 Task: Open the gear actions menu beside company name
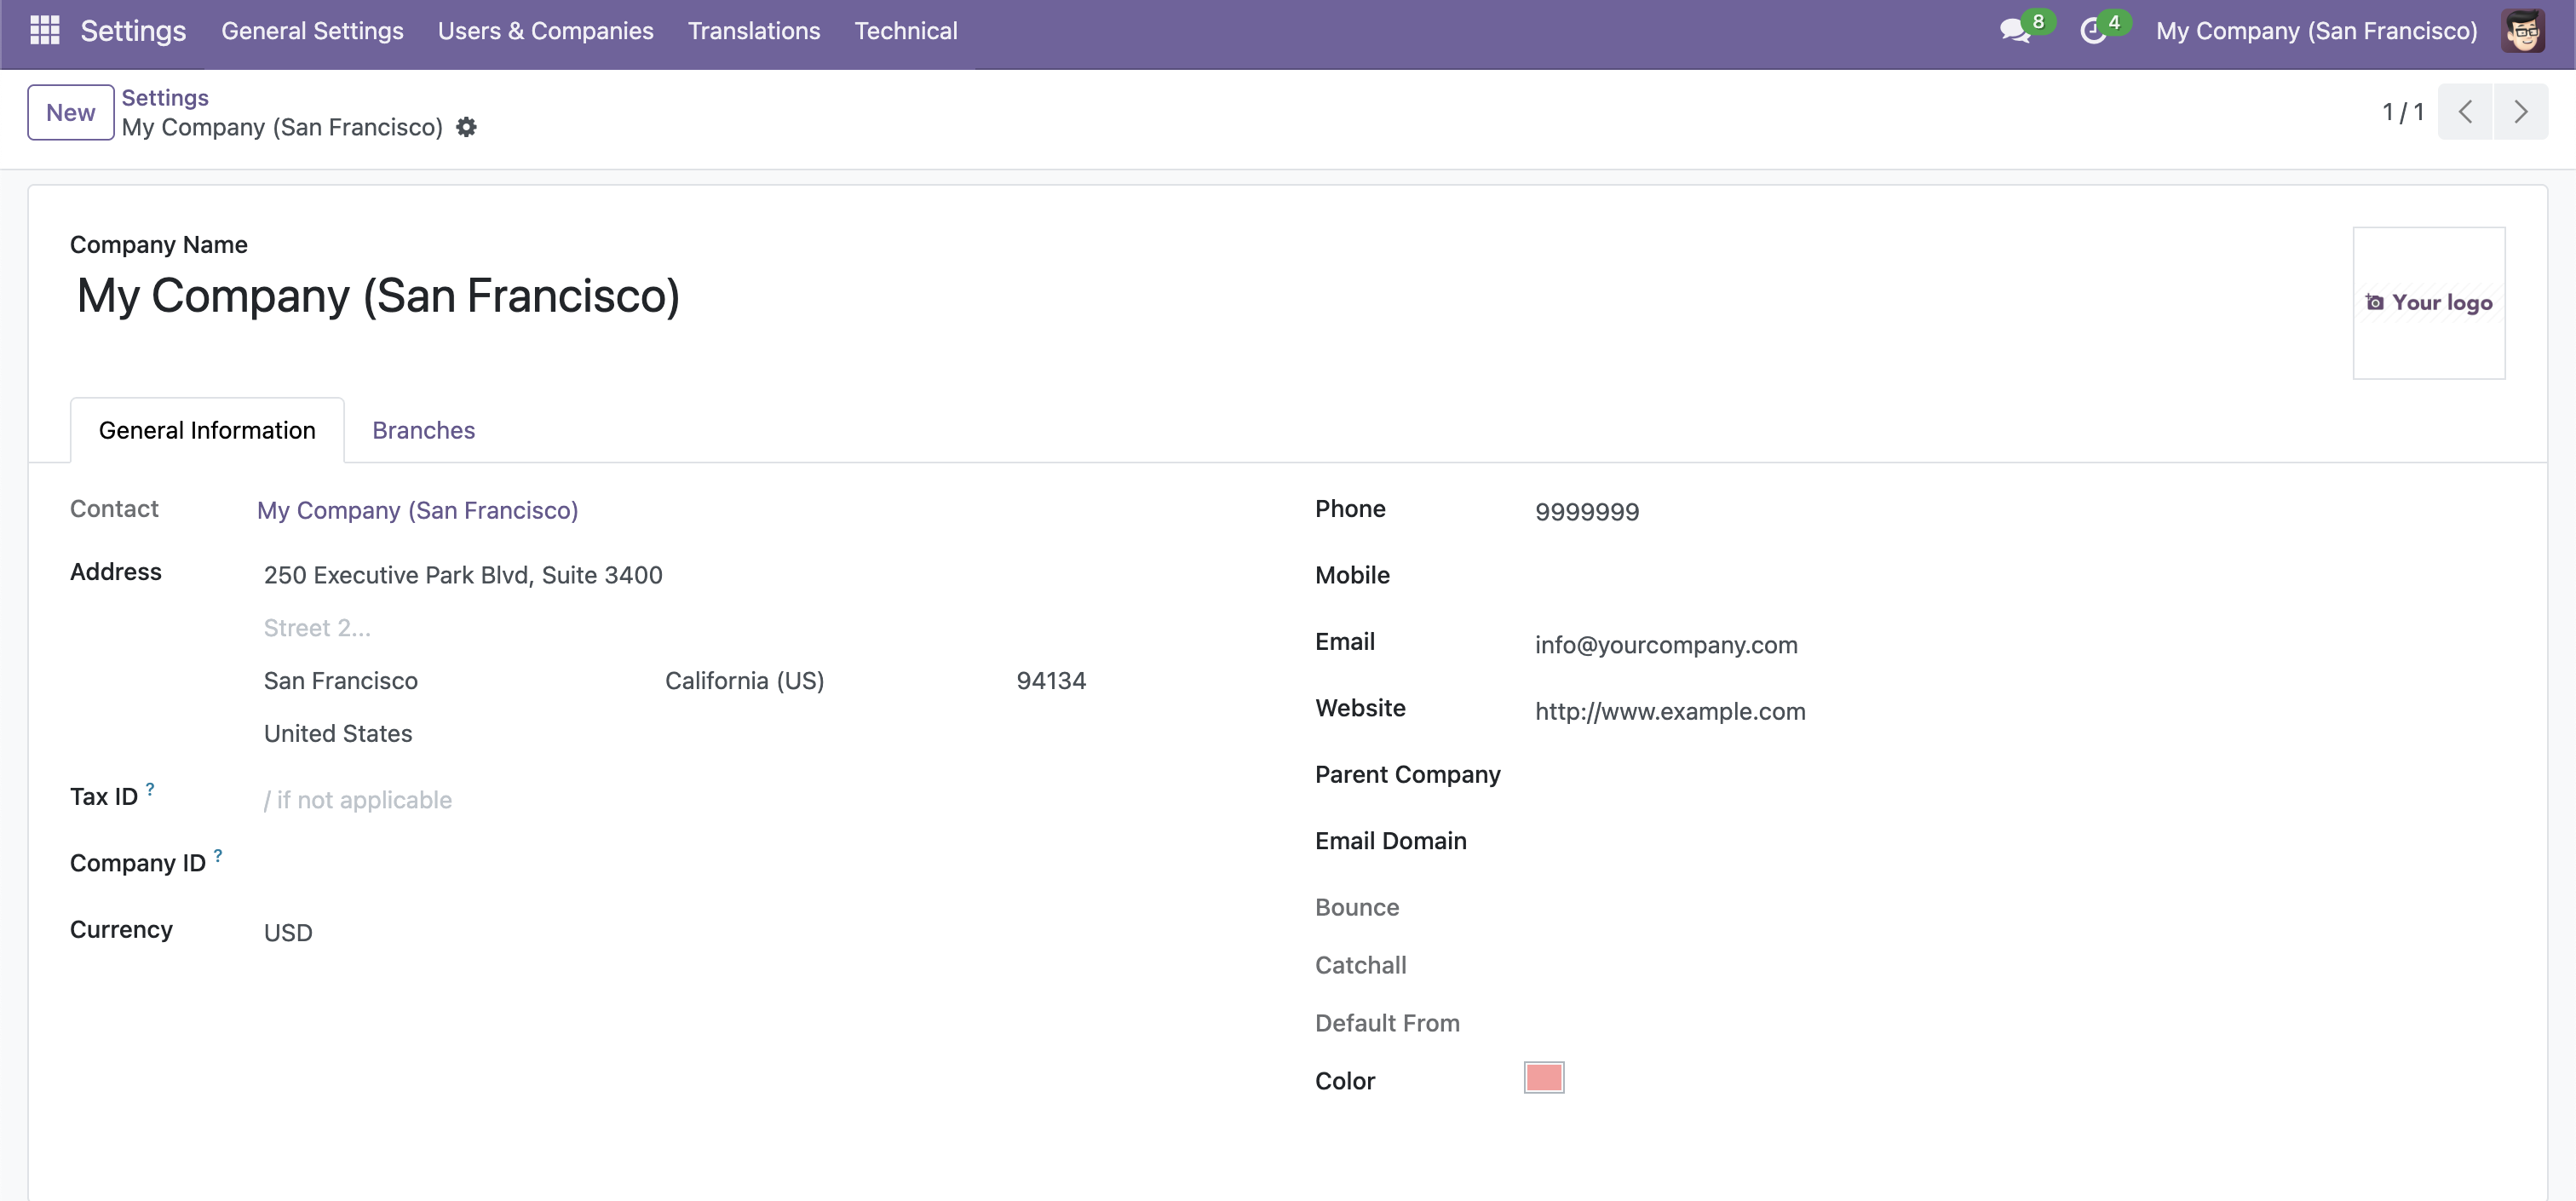tap(466, 127)
